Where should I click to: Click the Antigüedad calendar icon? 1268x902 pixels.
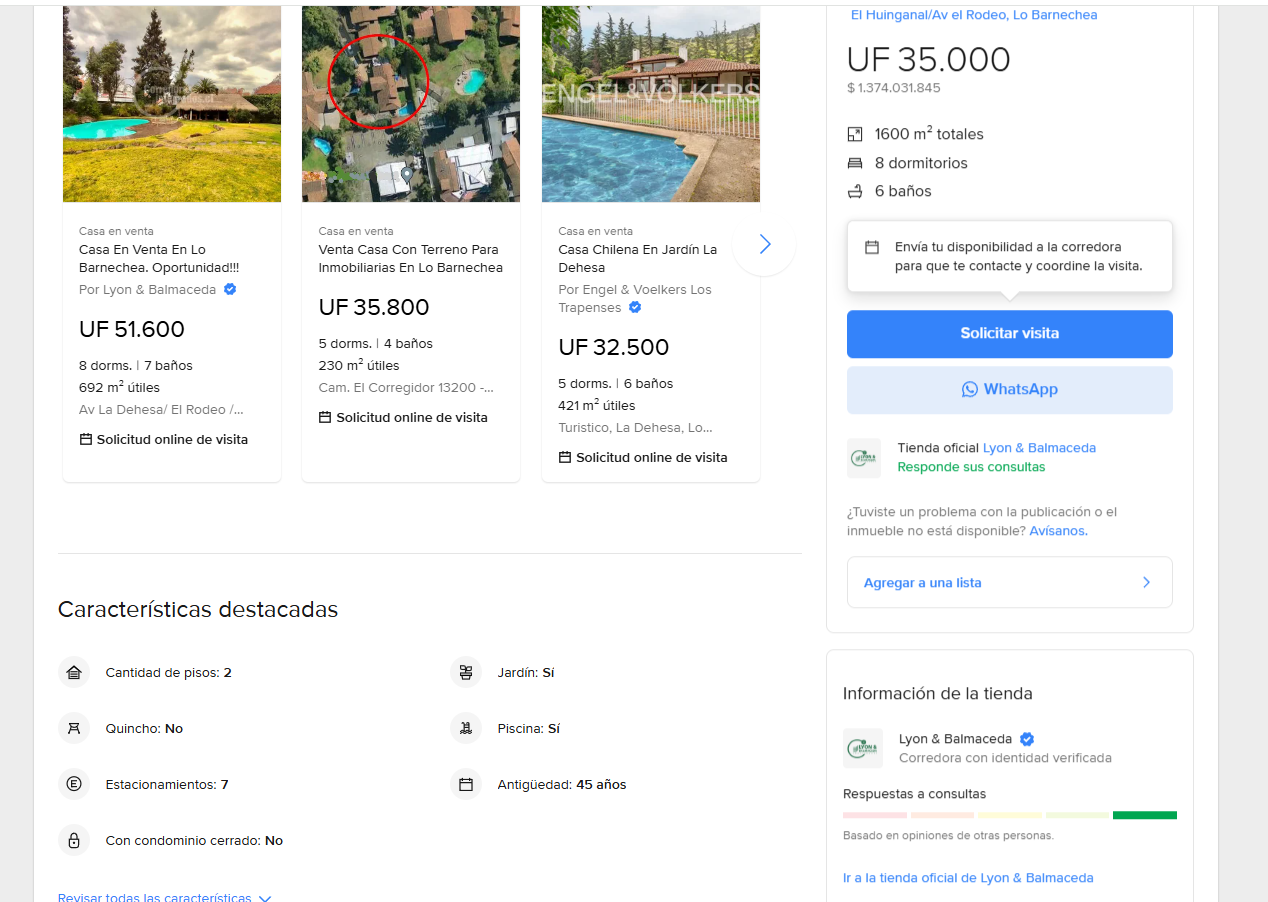[x=466, y=785]
